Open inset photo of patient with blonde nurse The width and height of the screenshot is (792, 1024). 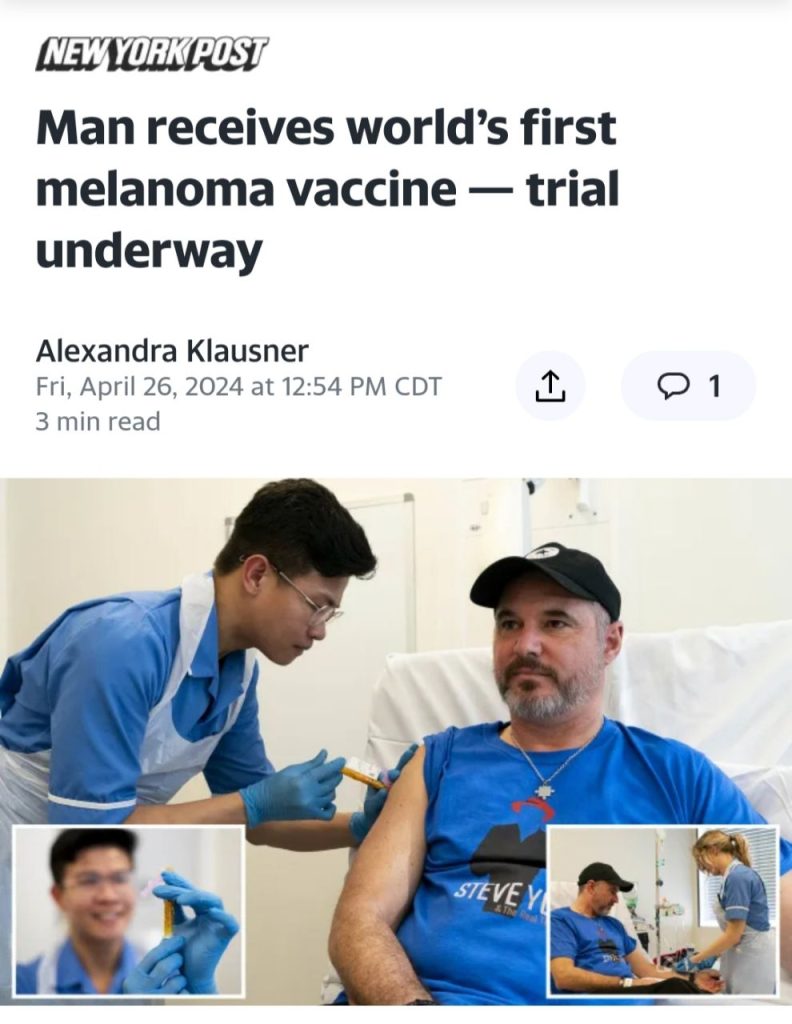click(x=663, y=911)
